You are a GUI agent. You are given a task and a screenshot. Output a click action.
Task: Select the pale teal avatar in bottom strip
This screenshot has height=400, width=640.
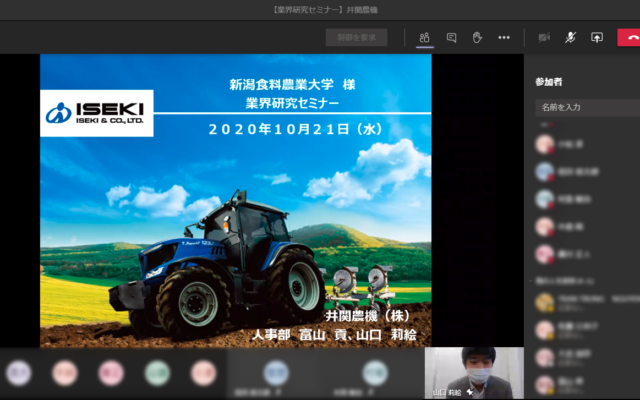375,373
